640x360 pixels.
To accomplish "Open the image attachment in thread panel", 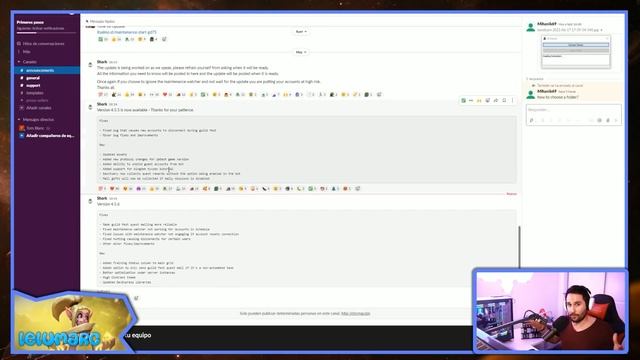I will (x=576, y=52).
